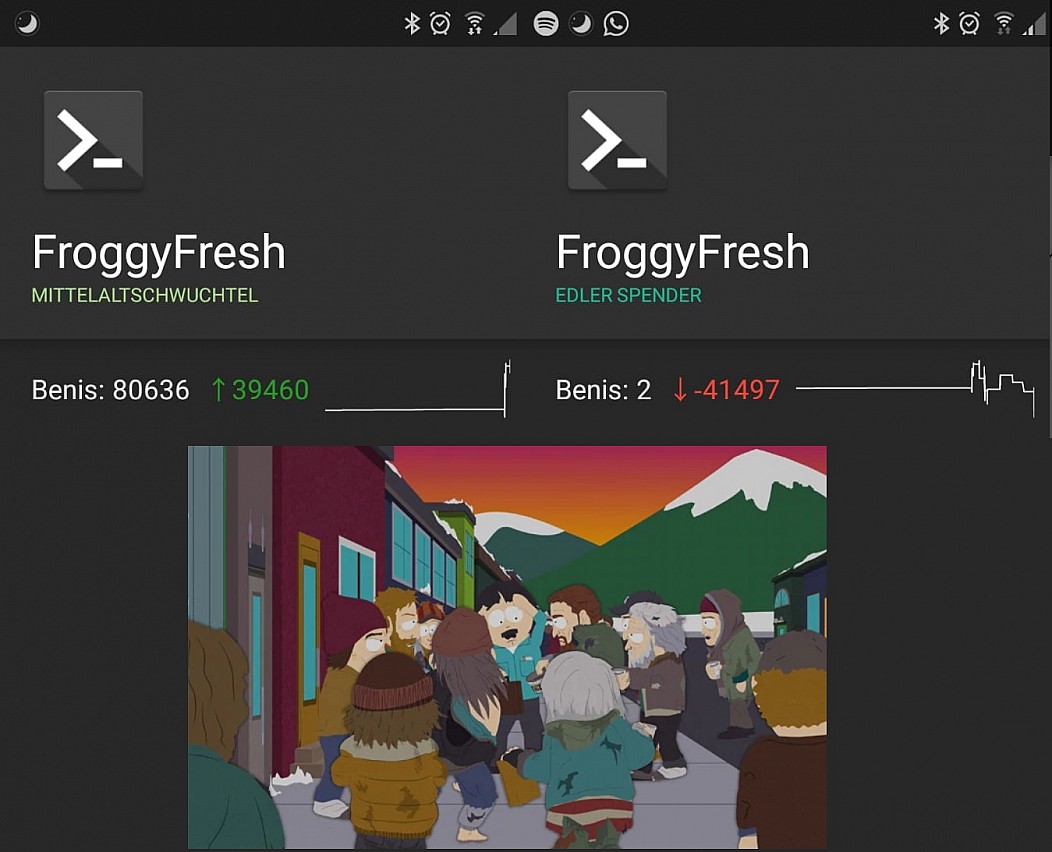Open the South Park cartoon image
1052x852 pixels.
[507, 647]
